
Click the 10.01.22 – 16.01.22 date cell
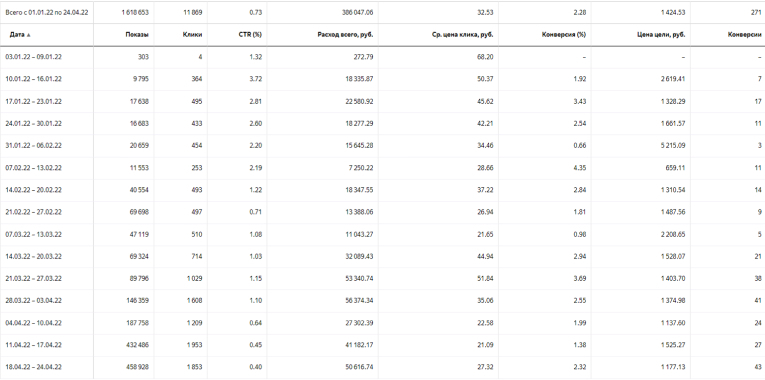34,79
